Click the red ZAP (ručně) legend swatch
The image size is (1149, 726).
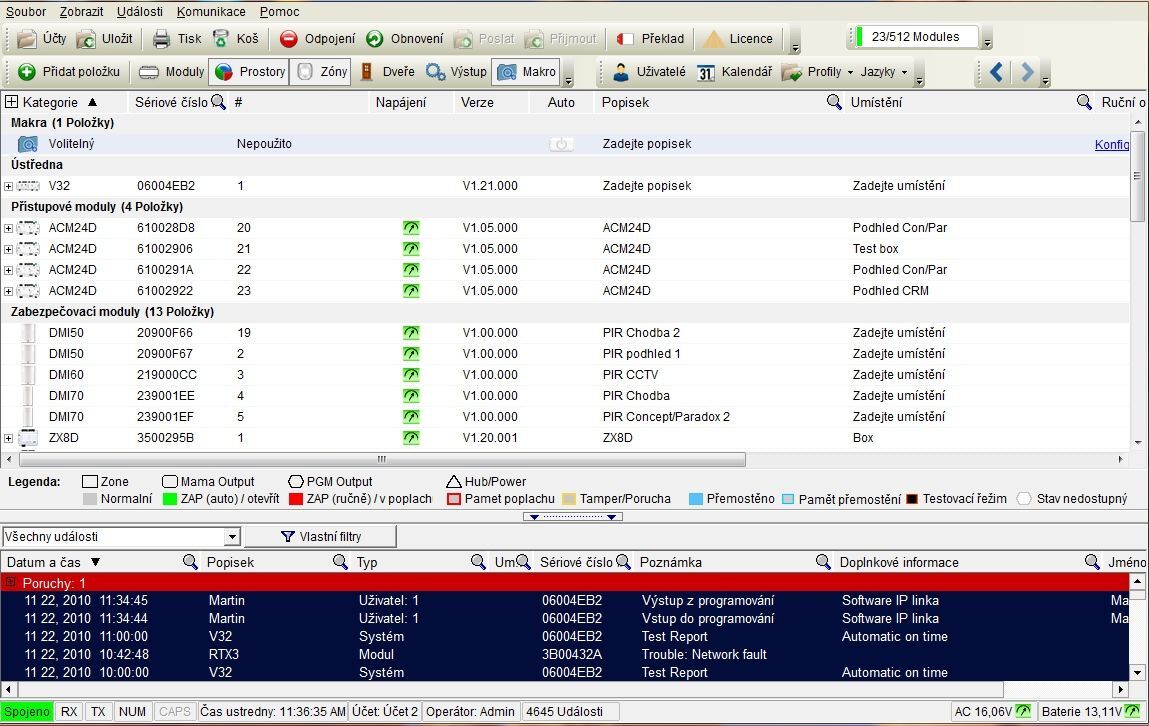coord(295,499)
